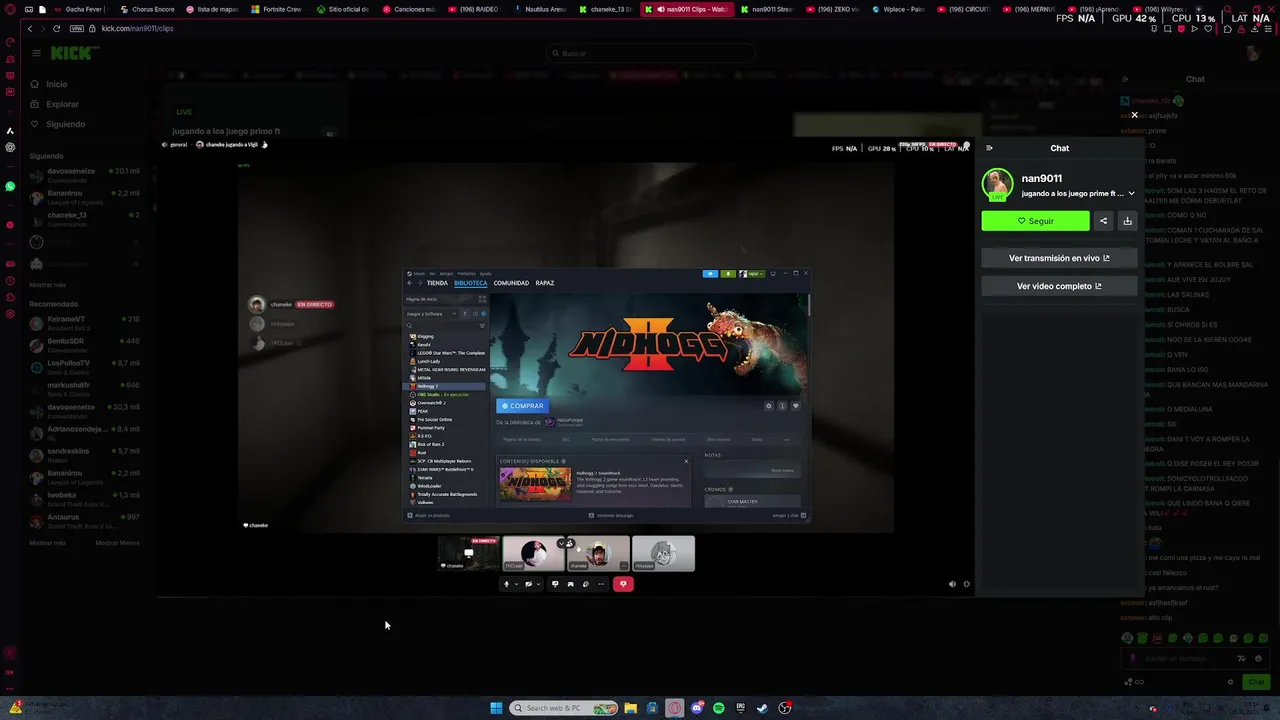Open recommended channel KeirameVT

tap(85, 323)
